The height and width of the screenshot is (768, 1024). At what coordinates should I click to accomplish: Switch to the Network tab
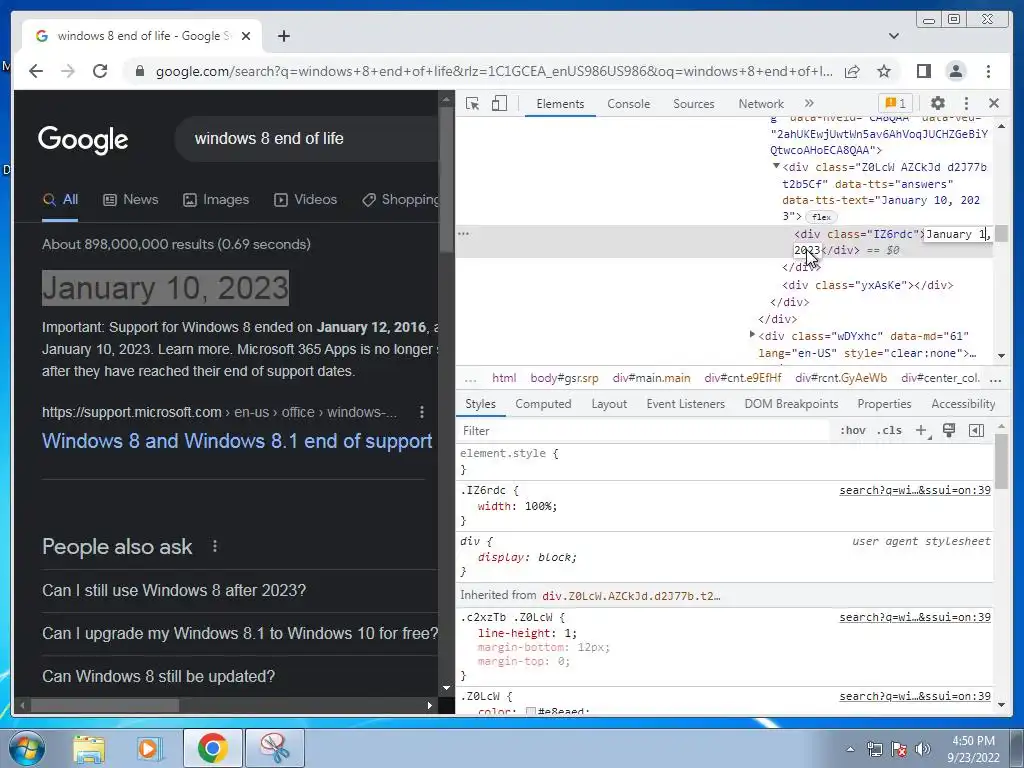[x=761, y=104]
